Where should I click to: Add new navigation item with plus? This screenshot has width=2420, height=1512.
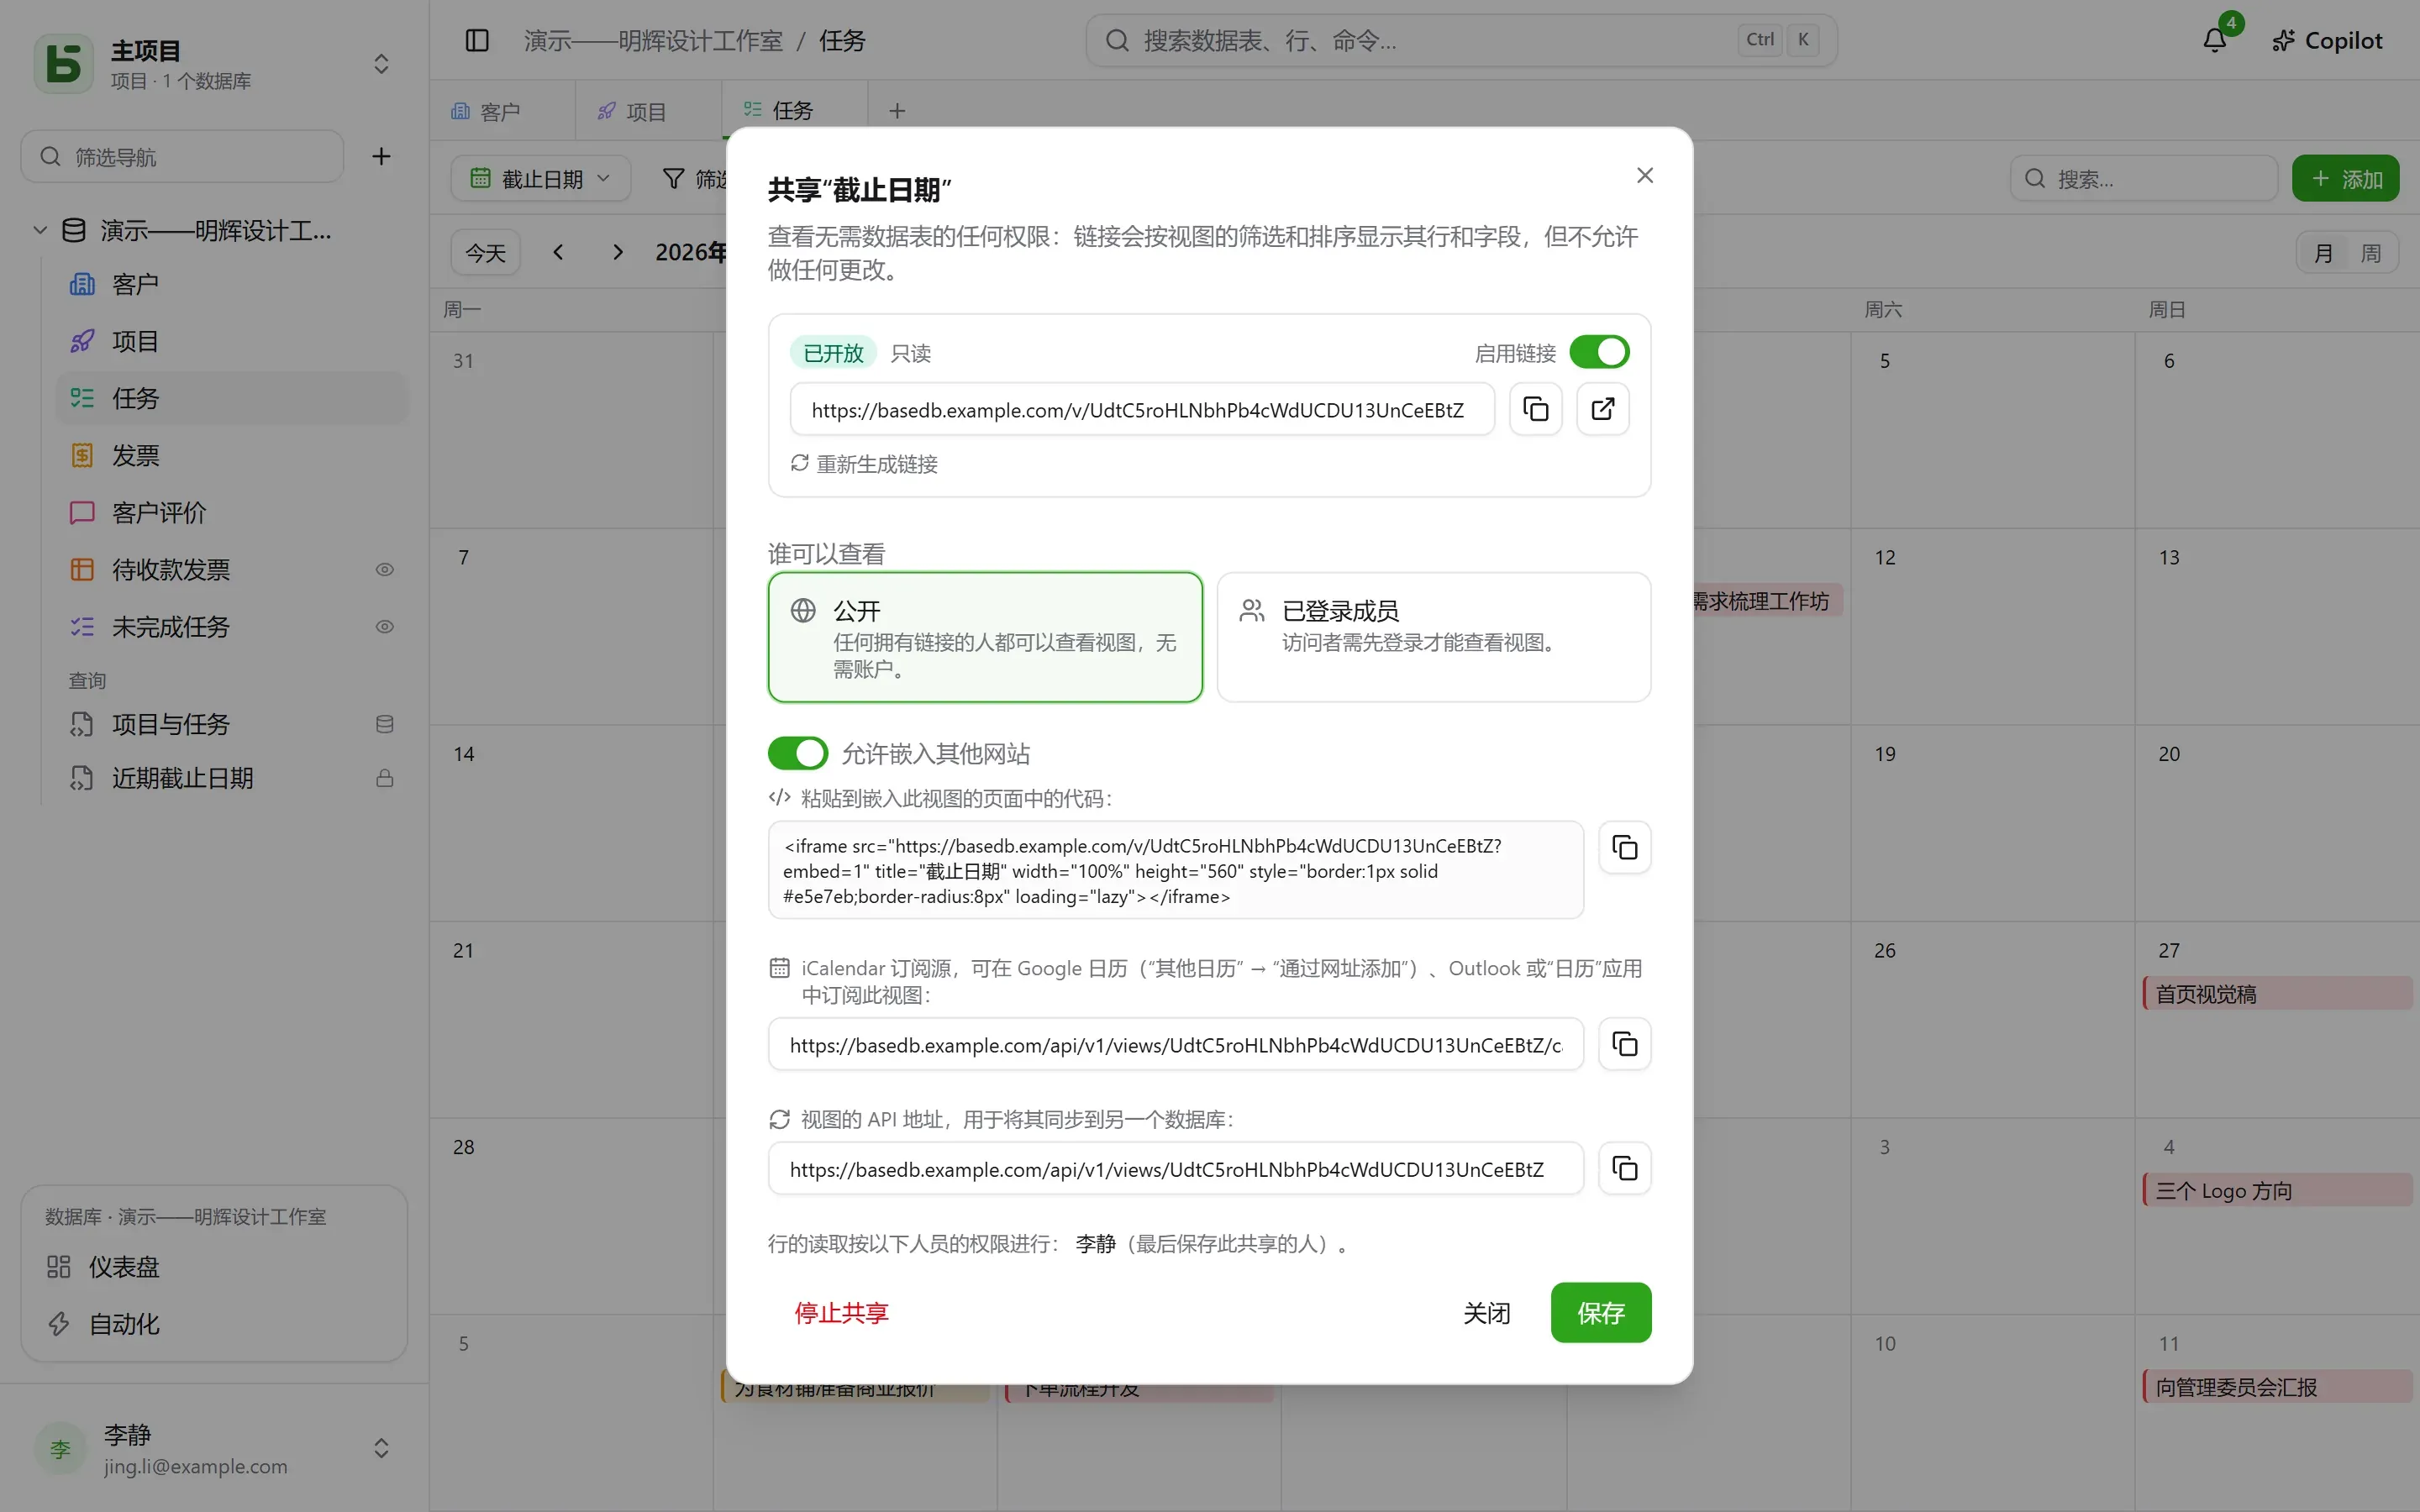381,157
